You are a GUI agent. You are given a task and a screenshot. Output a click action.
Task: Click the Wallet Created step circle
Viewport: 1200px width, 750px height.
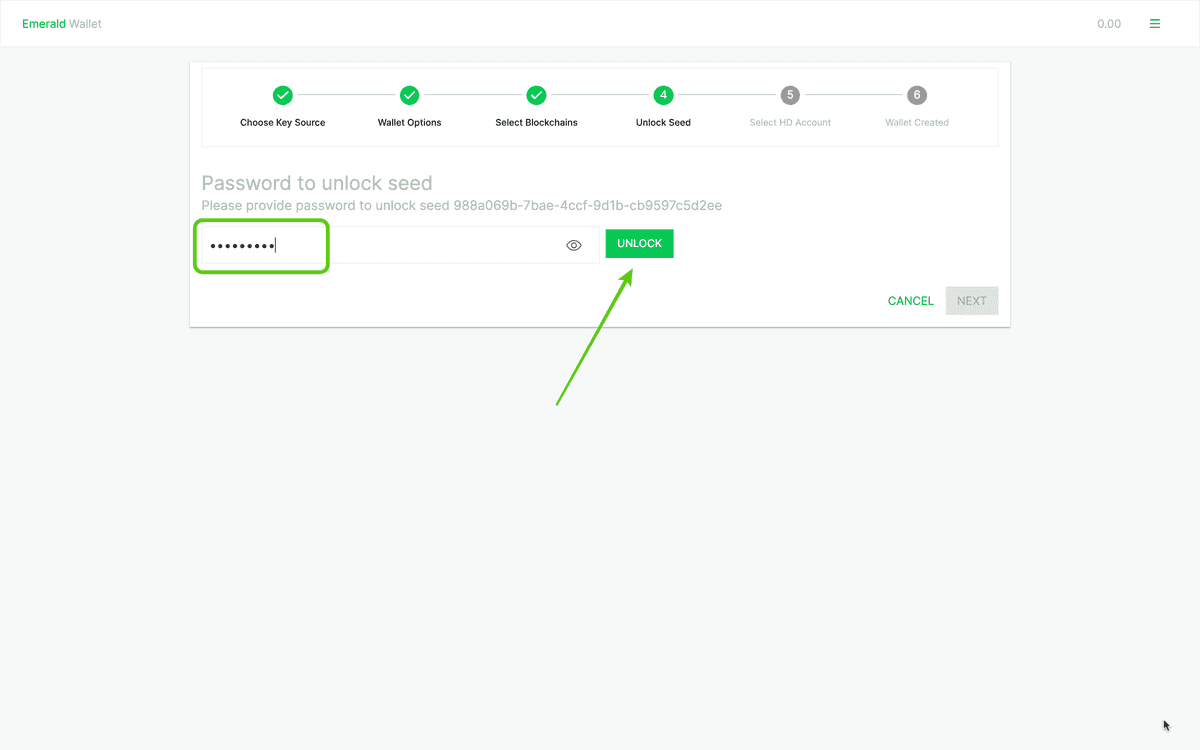[x=917, y=95]
